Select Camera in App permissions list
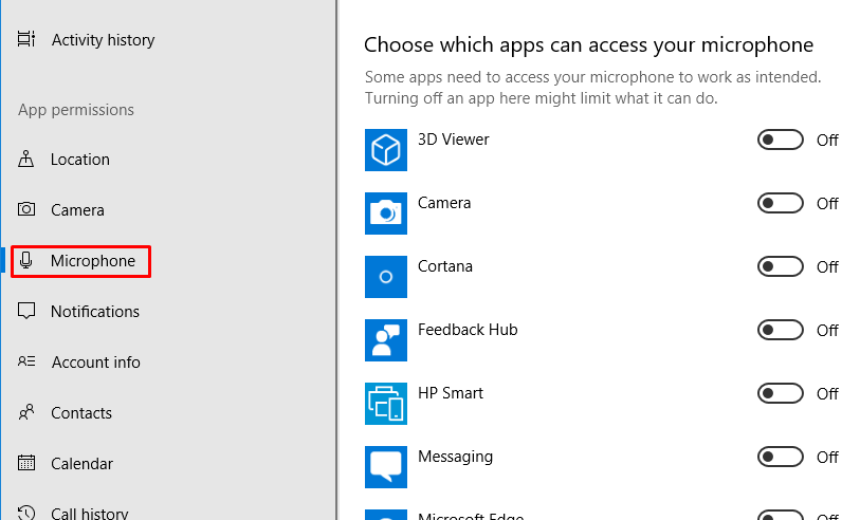Screen dimensions: 860x520 tap(77, 210)
